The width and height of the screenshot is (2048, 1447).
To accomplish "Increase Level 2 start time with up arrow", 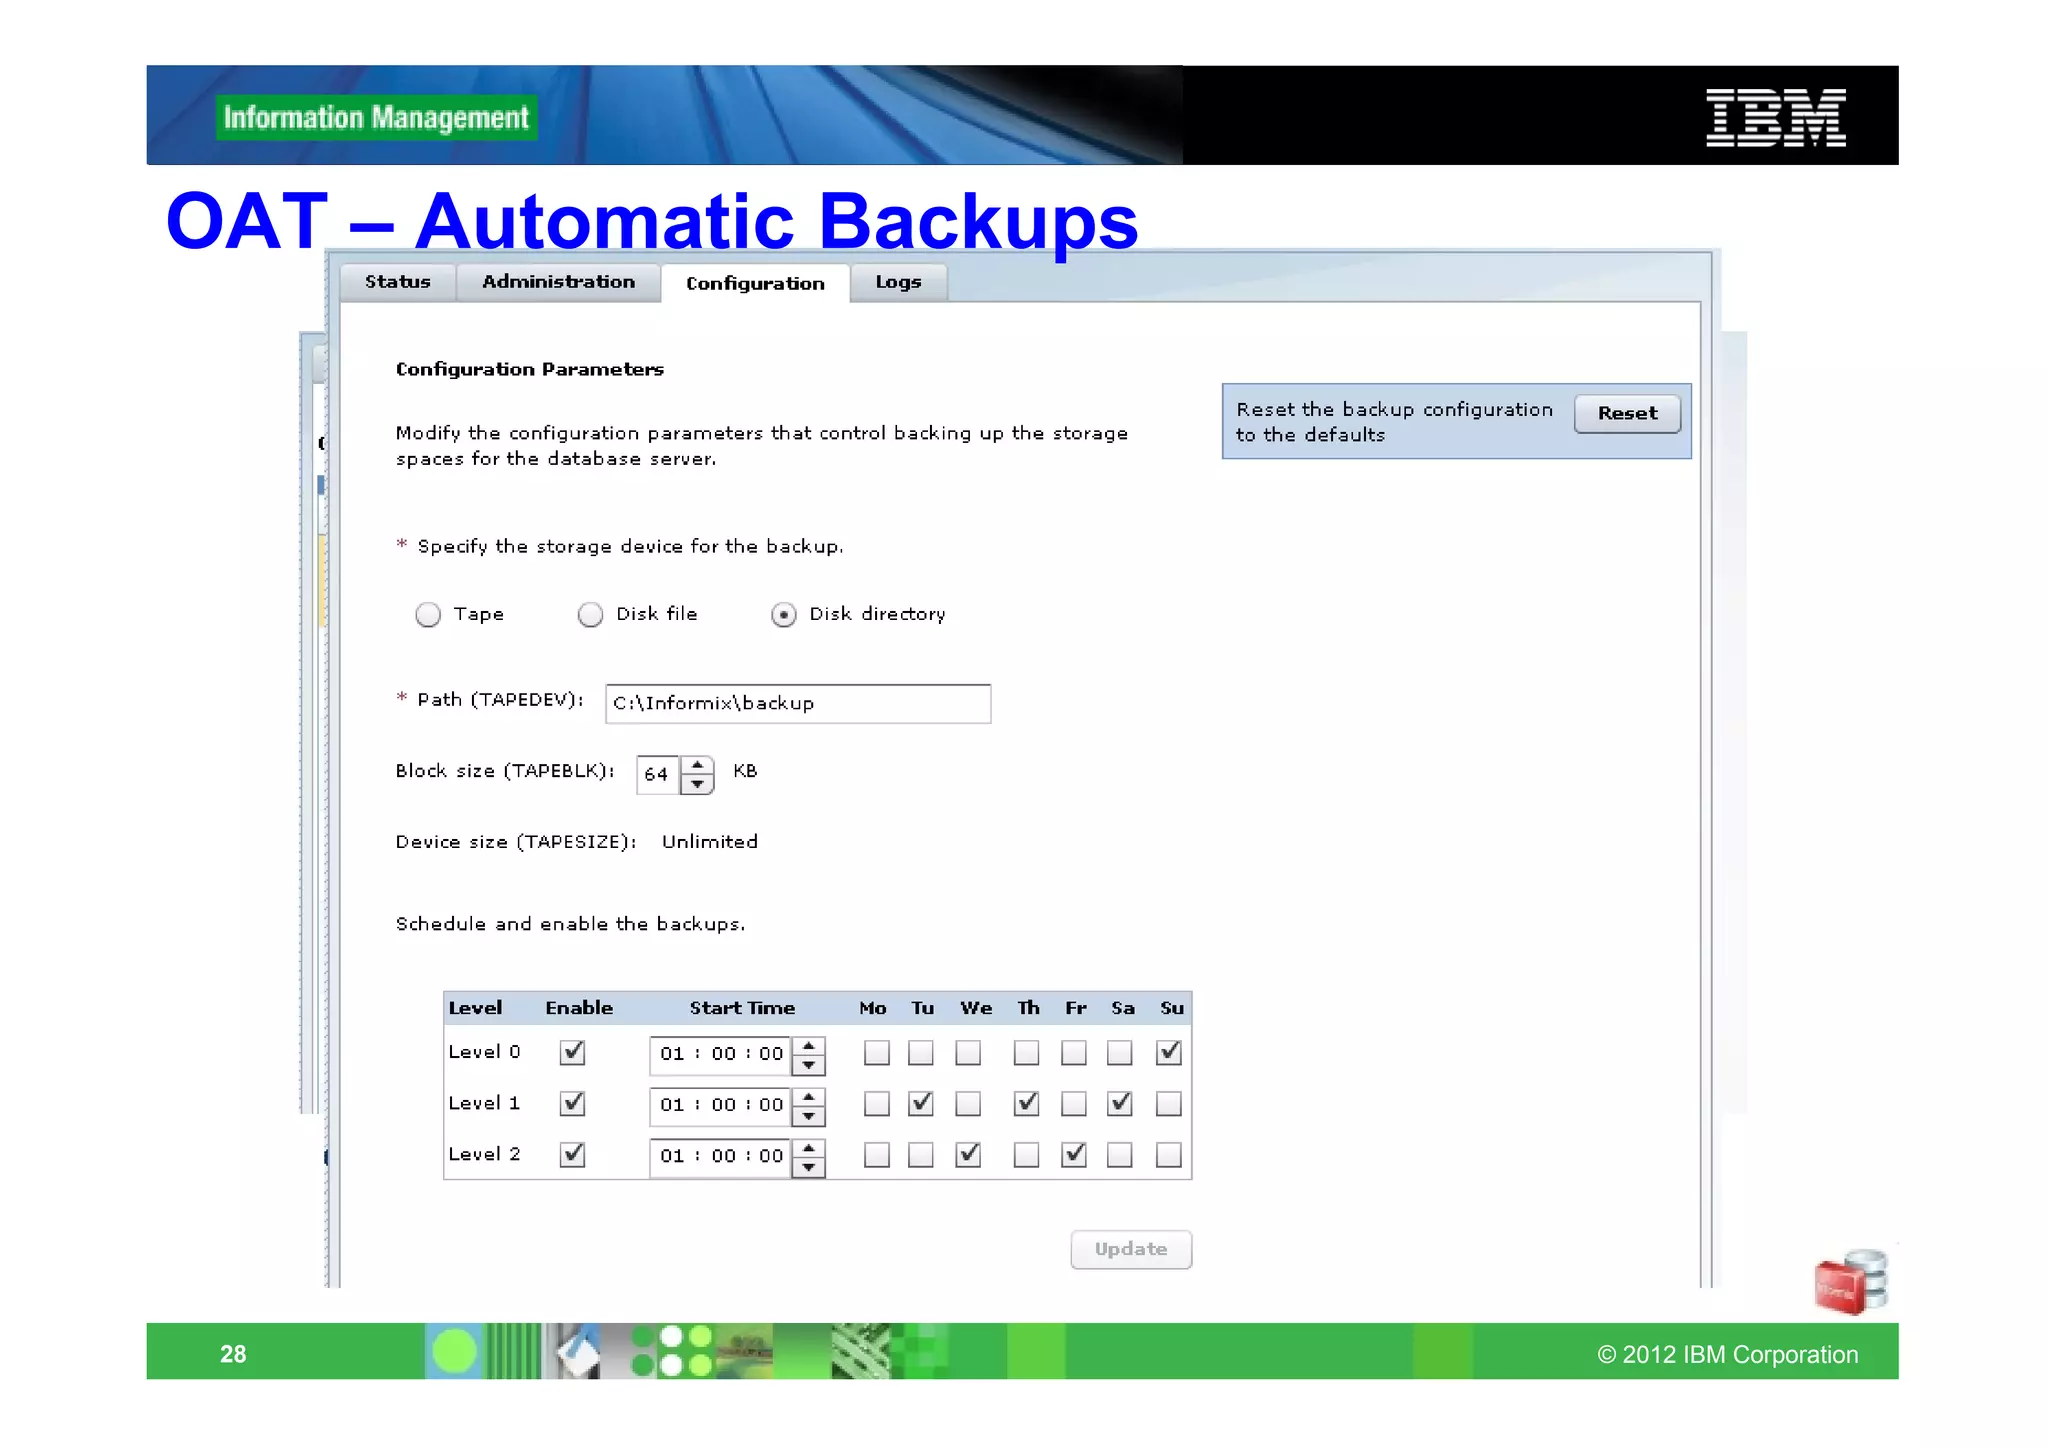I will pyautogui.click(x=808, y=1147).
